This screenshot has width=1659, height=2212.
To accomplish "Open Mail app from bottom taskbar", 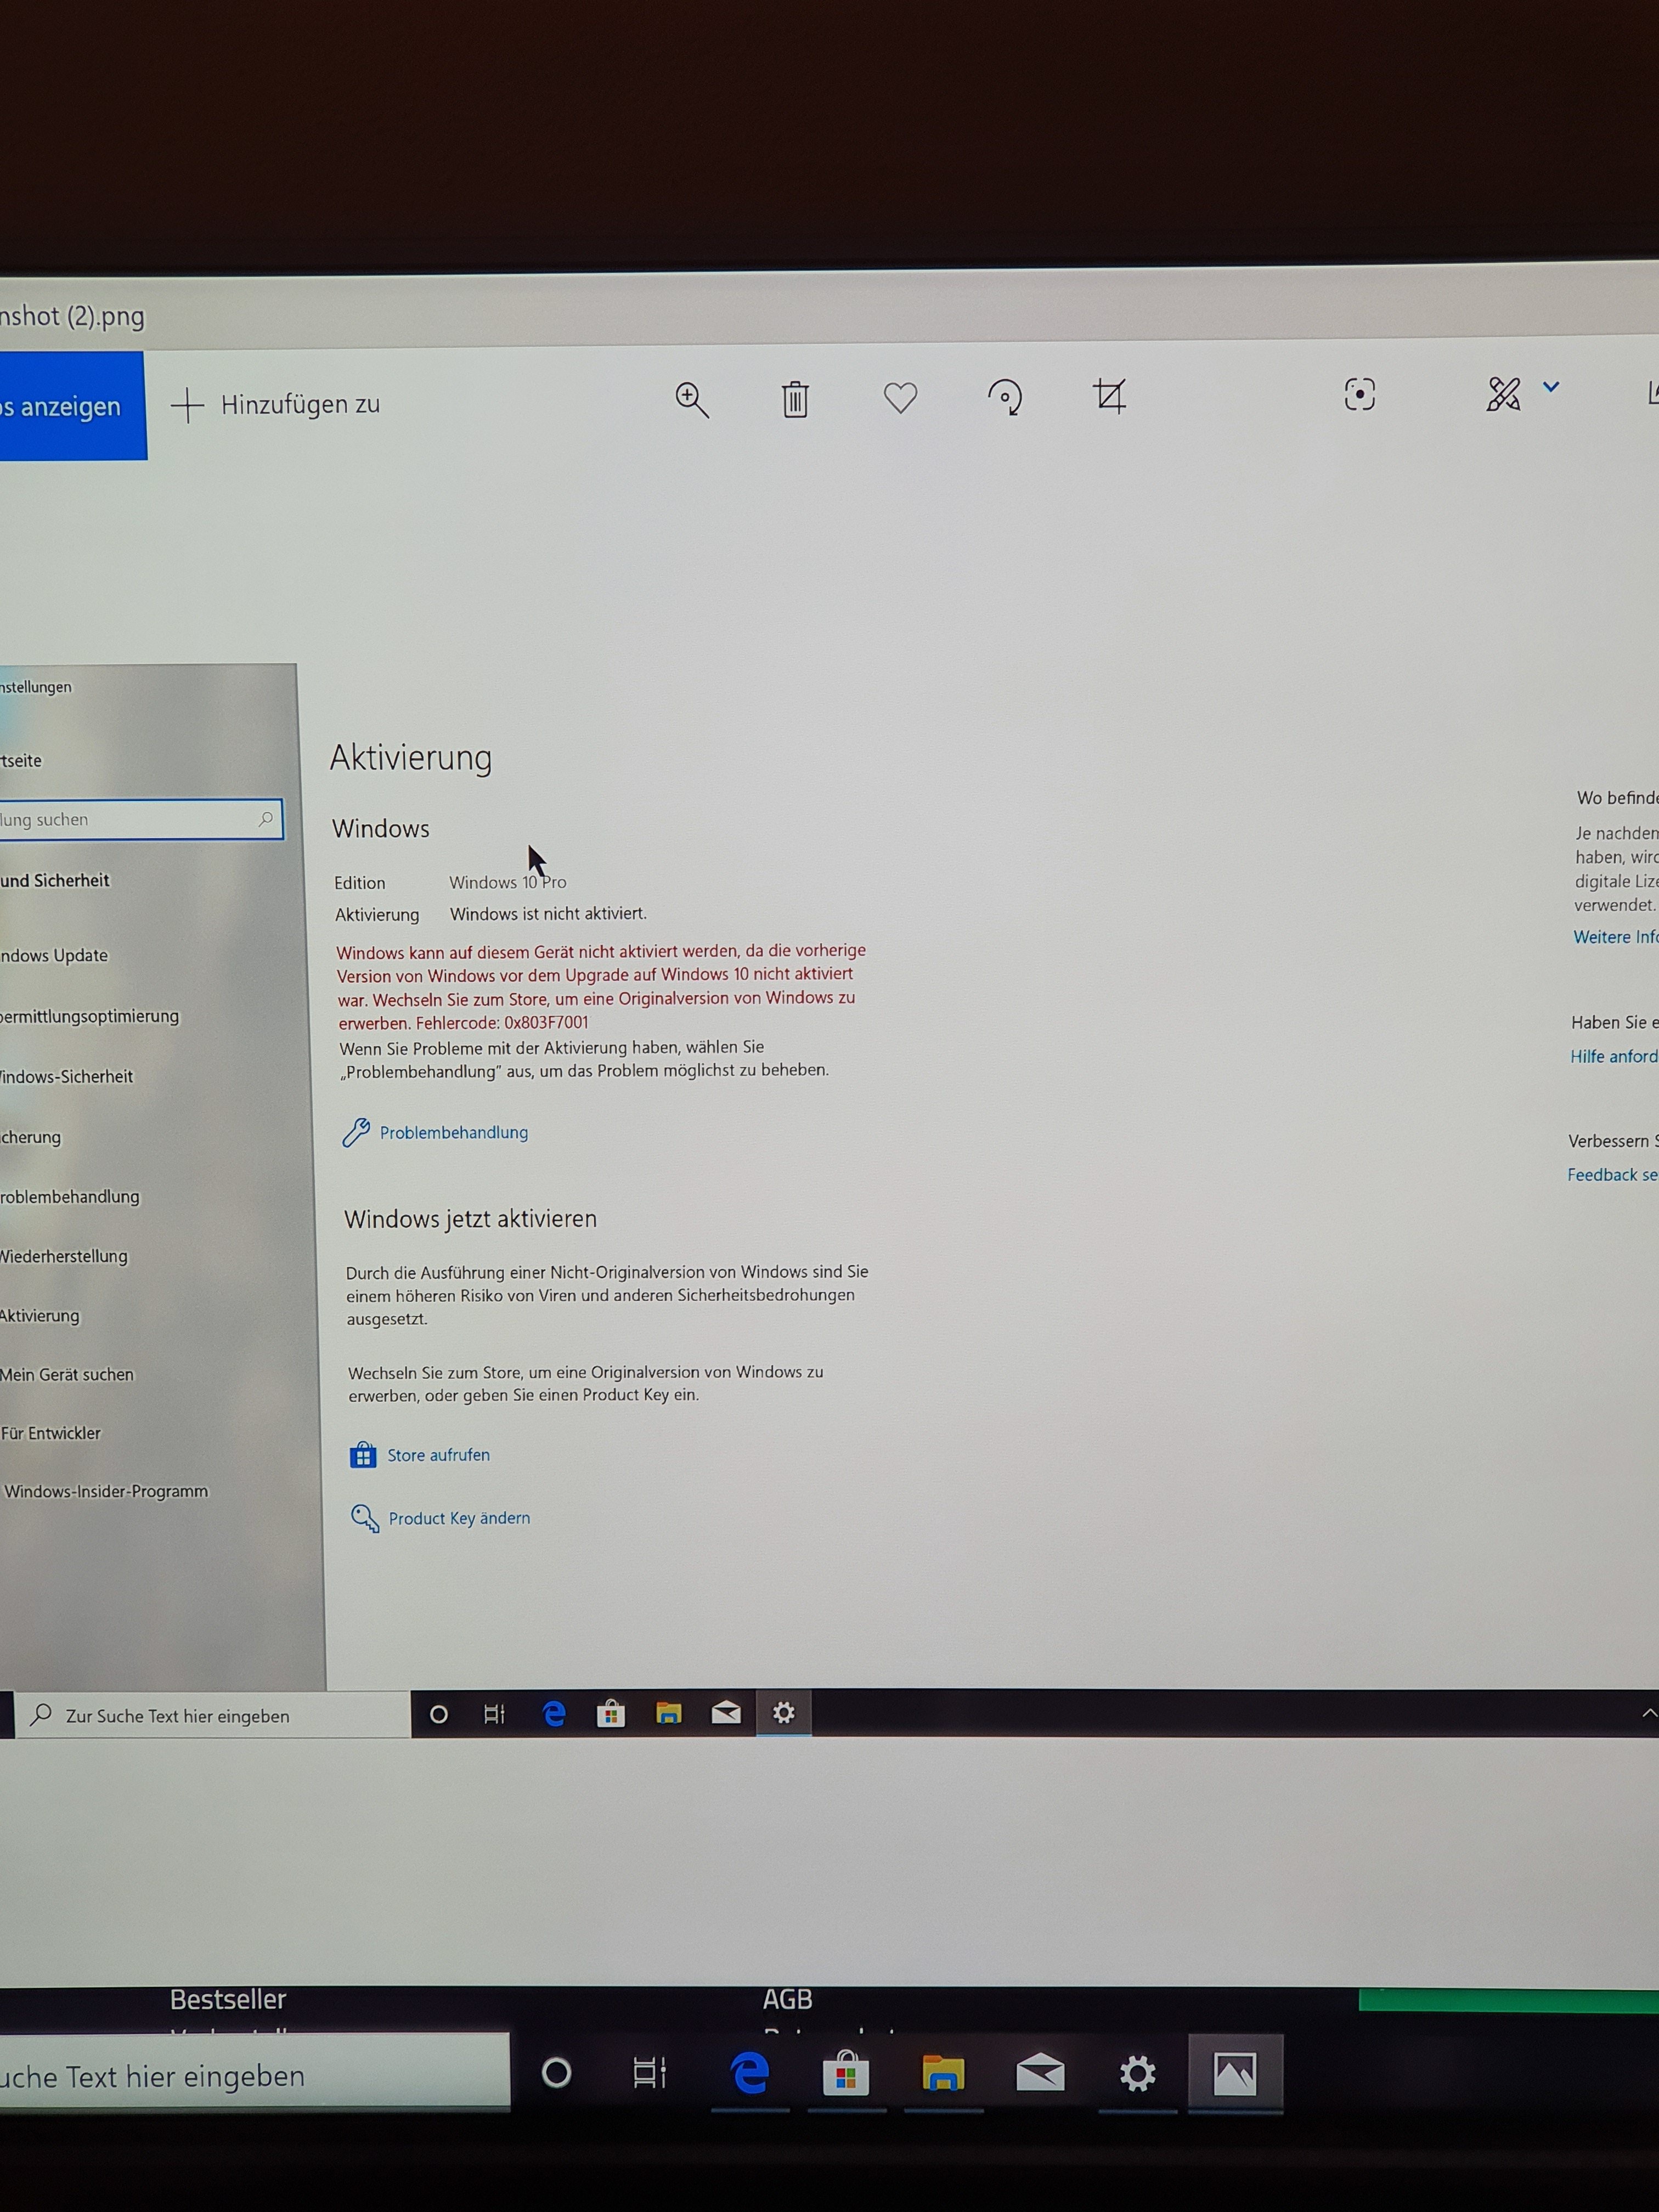I will coord(1040,2074).
